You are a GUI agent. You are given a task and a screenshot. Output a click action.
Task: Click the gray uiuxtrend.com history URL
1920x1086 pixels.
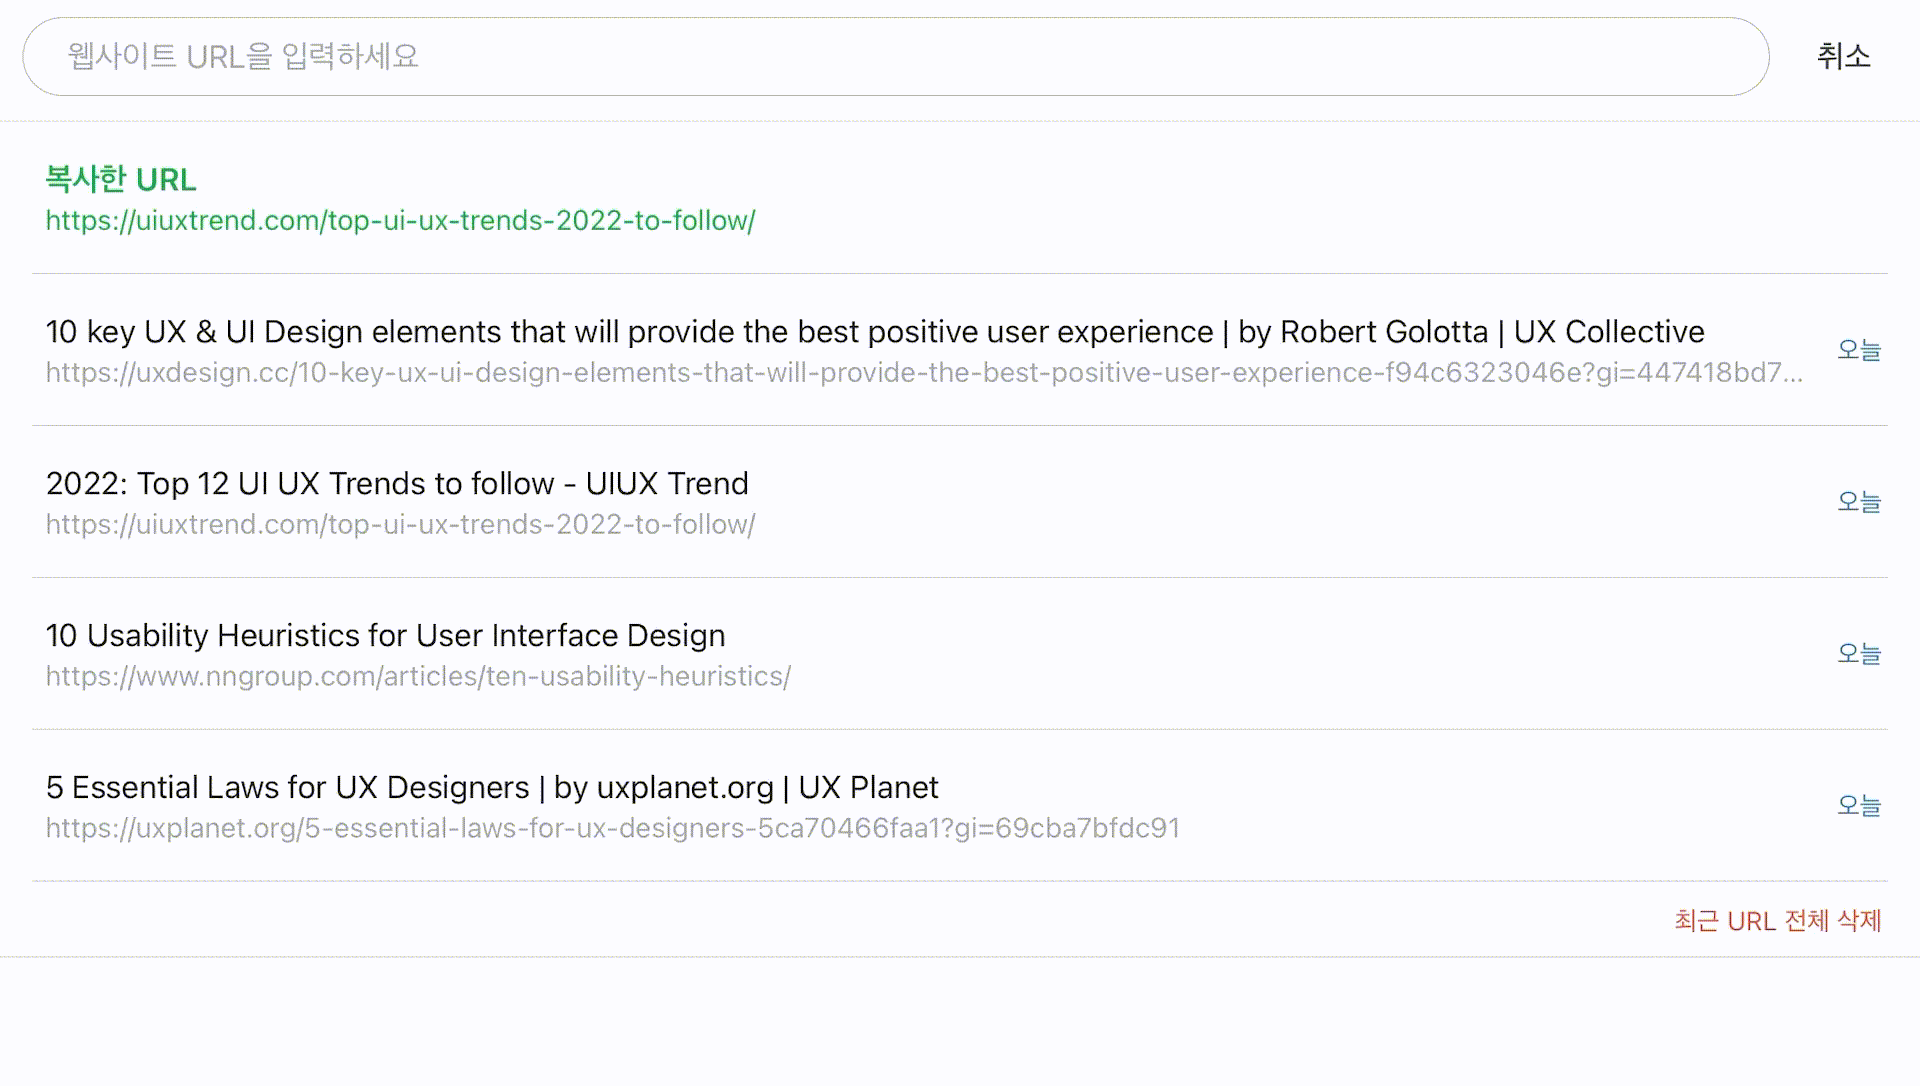(400, 525)
